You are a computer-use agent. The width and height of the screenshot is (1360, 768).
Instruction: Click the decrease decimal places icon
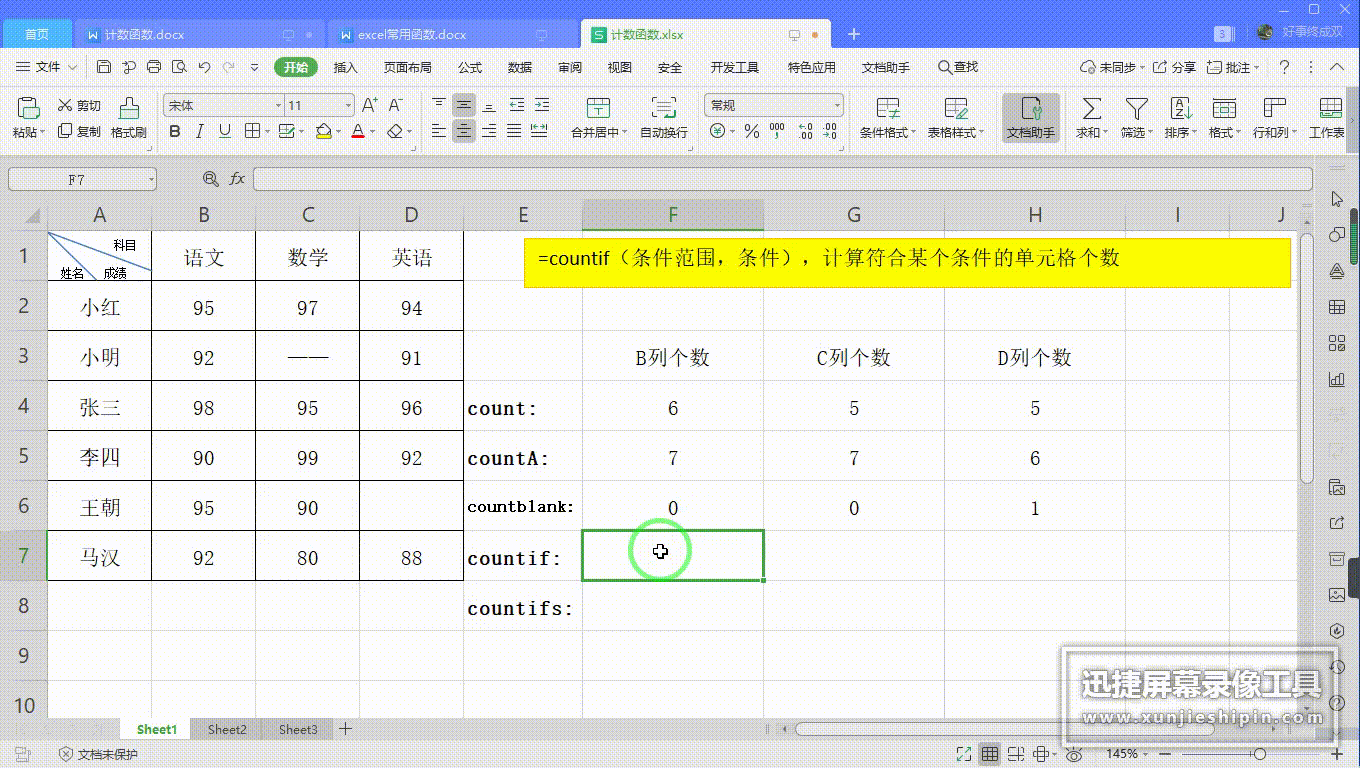[x=831, y=131]
